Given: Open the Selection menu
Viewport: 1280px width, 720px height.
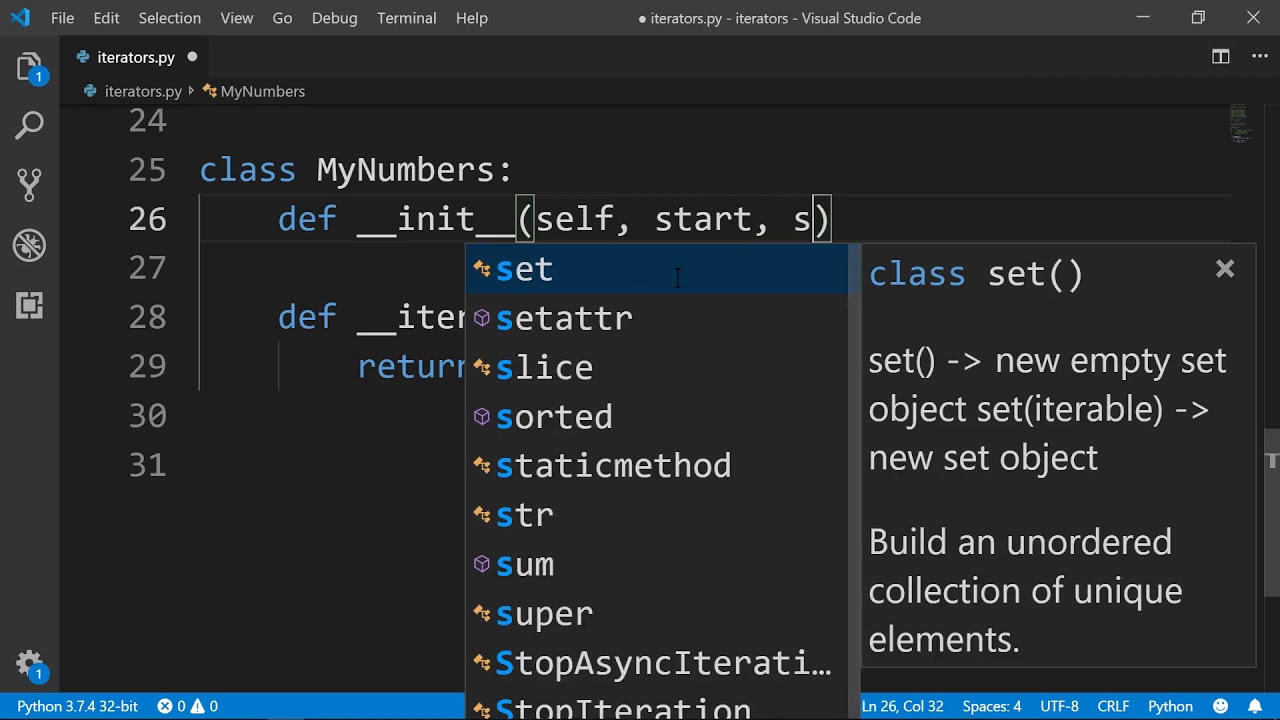Looking at the screenshot, I should point(169,18).
